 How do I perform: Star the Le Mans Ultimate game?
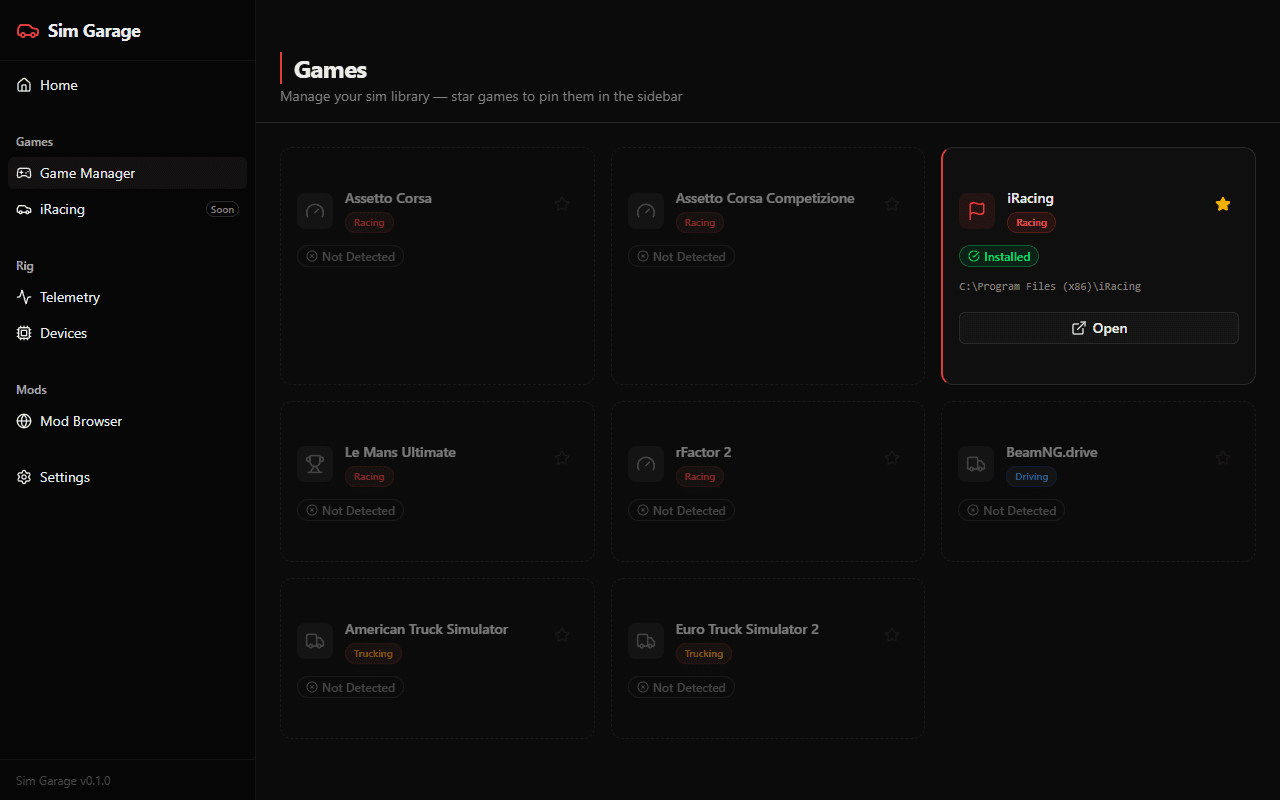tap(562, 458)
